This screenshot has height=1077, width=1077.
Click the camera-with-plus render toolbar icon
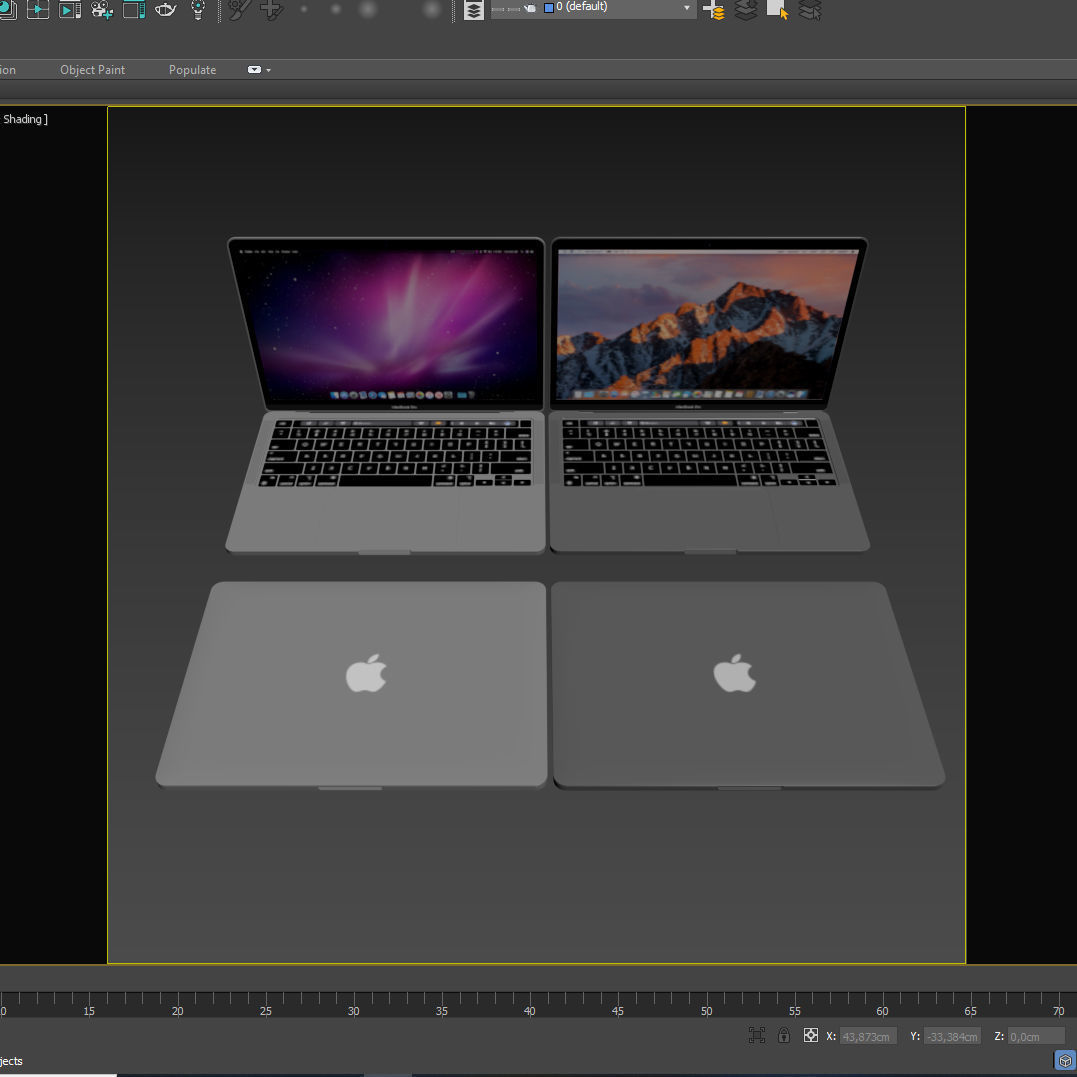102,10
